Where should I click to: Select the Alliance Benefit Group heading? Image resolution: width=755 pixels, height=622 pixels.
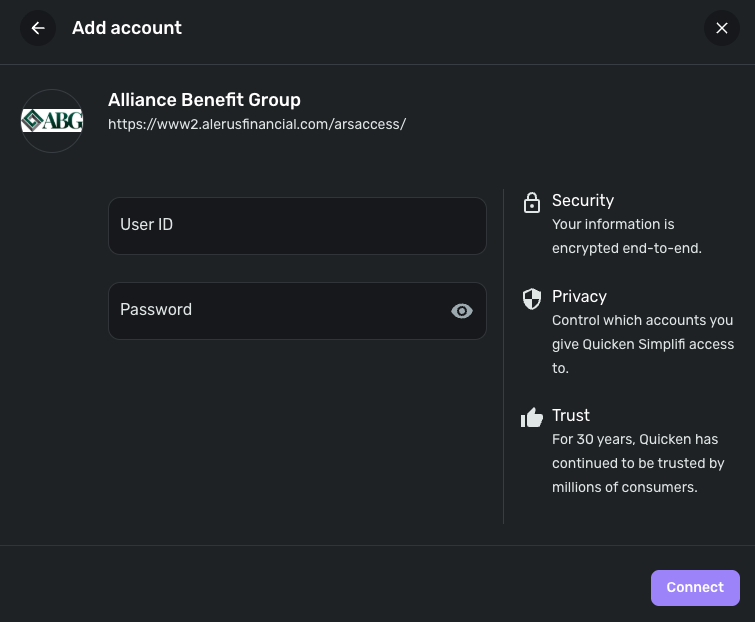pyautogui.click(x=204, y=100)
